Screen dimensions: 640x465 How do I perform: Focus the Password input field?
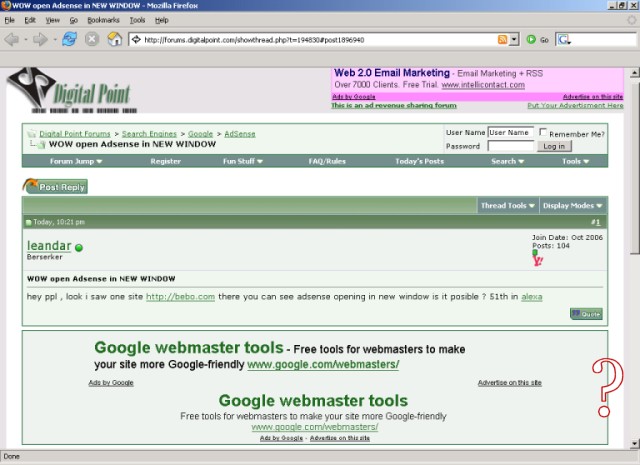click(x=511, y=146)
